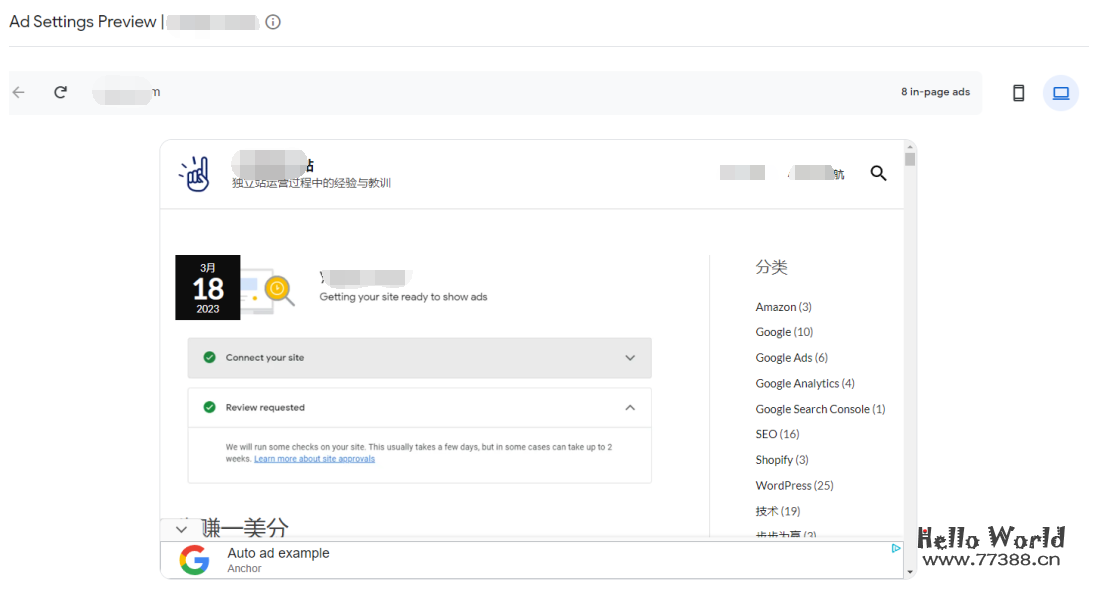Click the WordPress (25) category link
Viewport: 1098px width, 590px height.
point(794,485)
